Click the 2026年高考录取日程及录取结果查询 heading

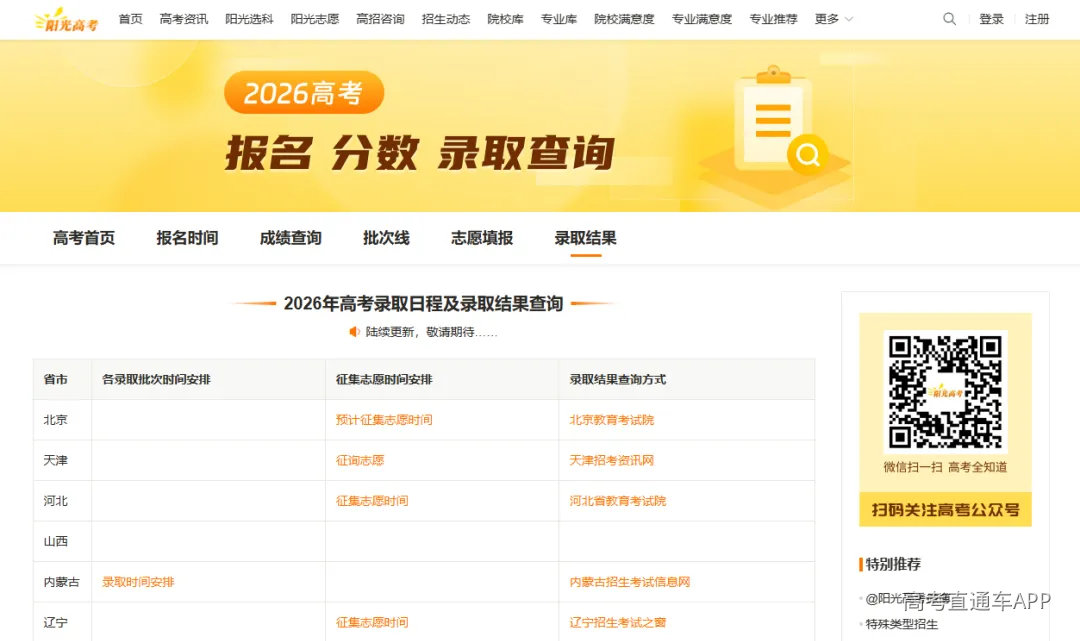click(424, 304)
